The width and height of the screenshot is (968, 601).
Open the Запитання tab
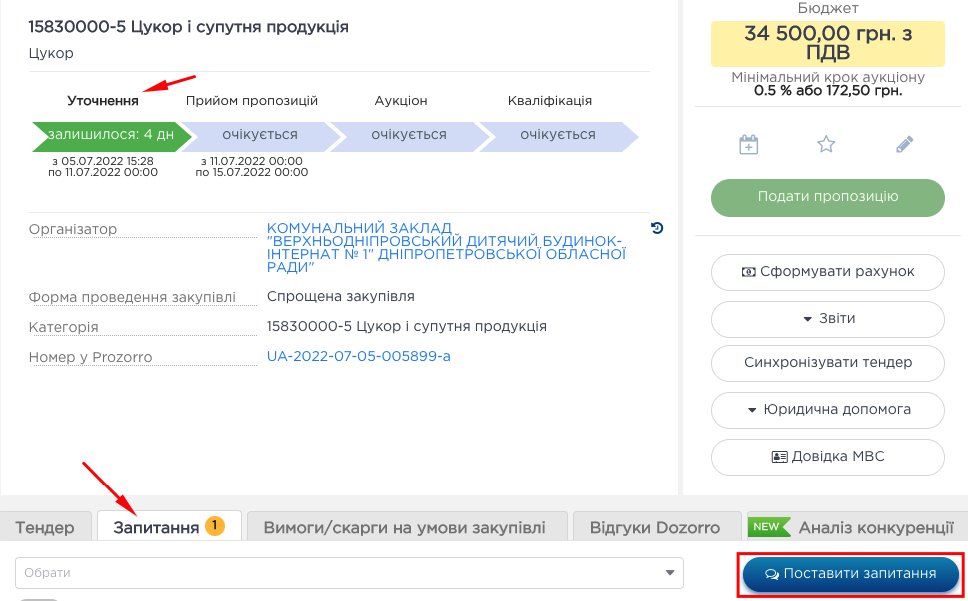pos(157,527)
